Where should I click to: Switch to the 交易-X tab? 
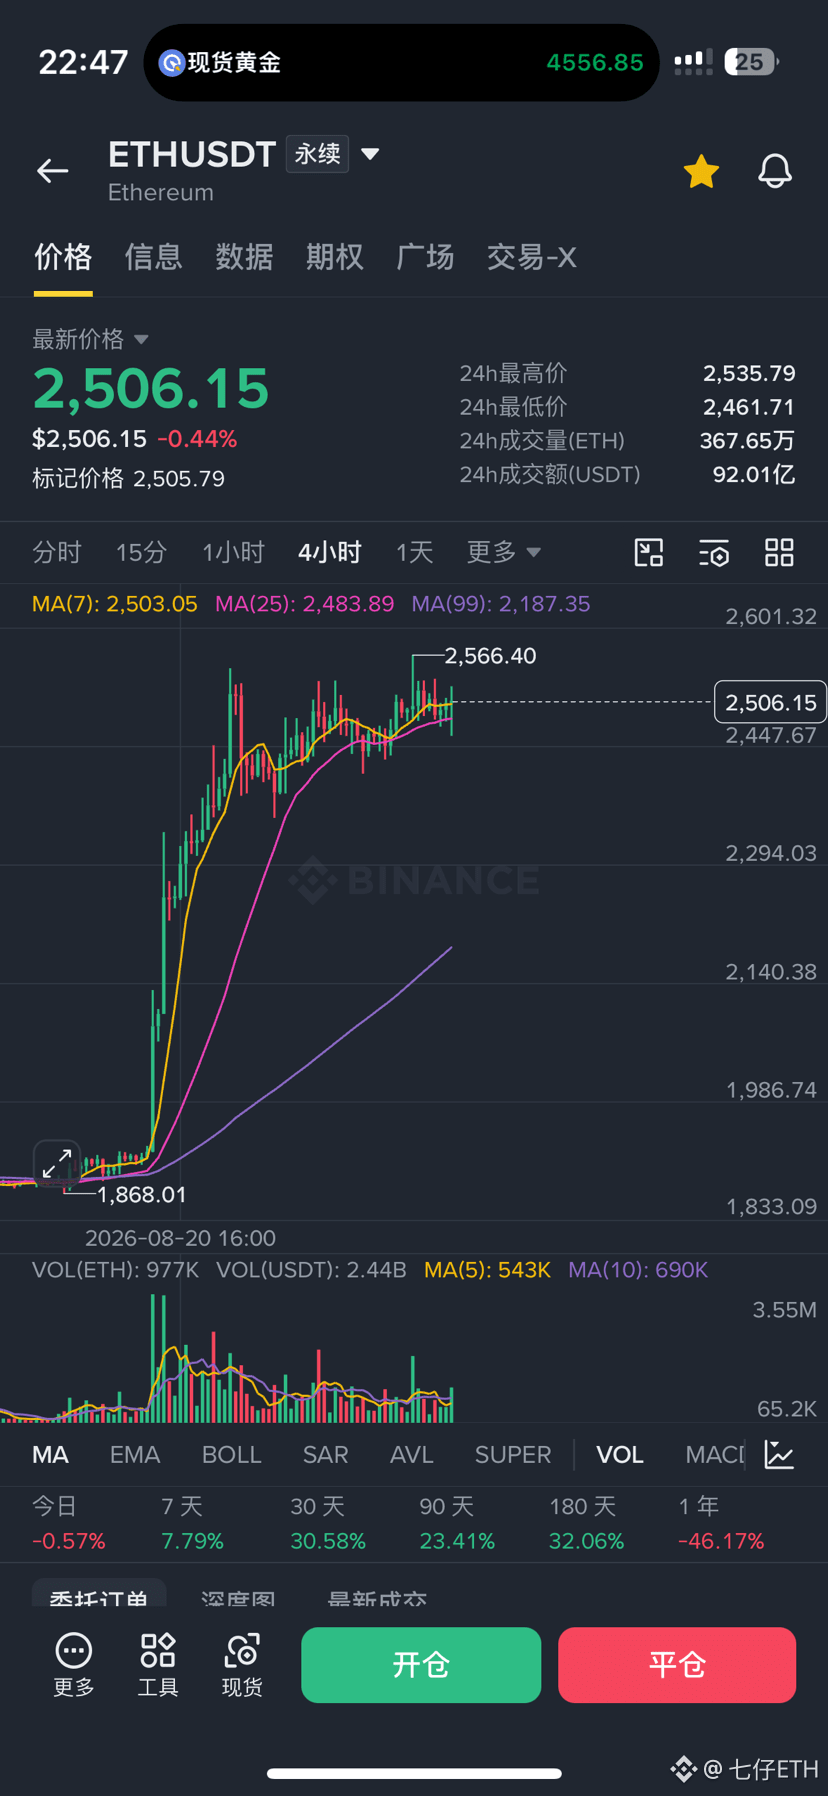coord(531,257)
